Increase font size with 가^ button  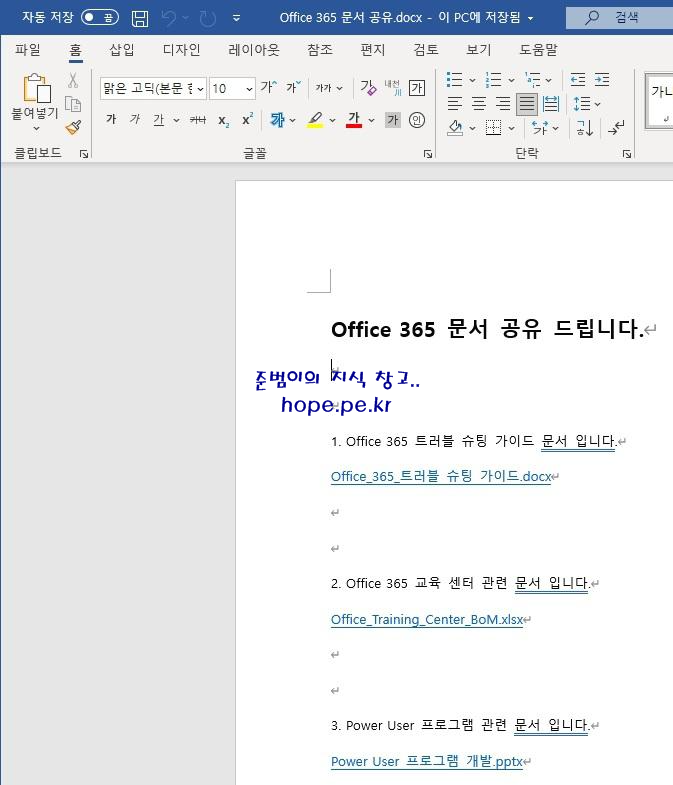[268, 88]
